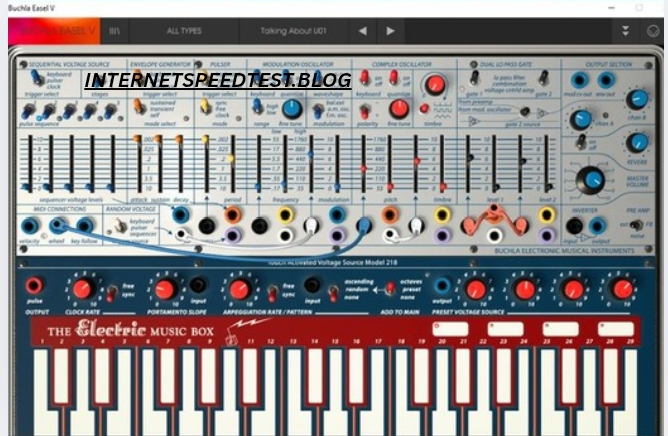Toggle the reverb on/off switch
The height and width of the screenshot is (436, 668).
coord(581,141)
